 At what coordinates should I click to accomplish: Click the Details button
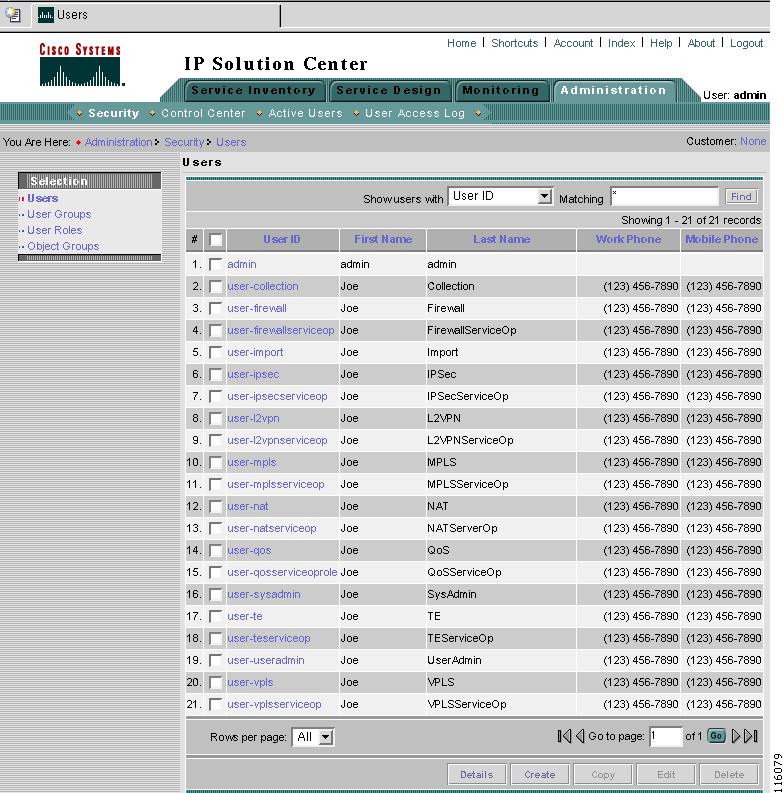(476, 774)
